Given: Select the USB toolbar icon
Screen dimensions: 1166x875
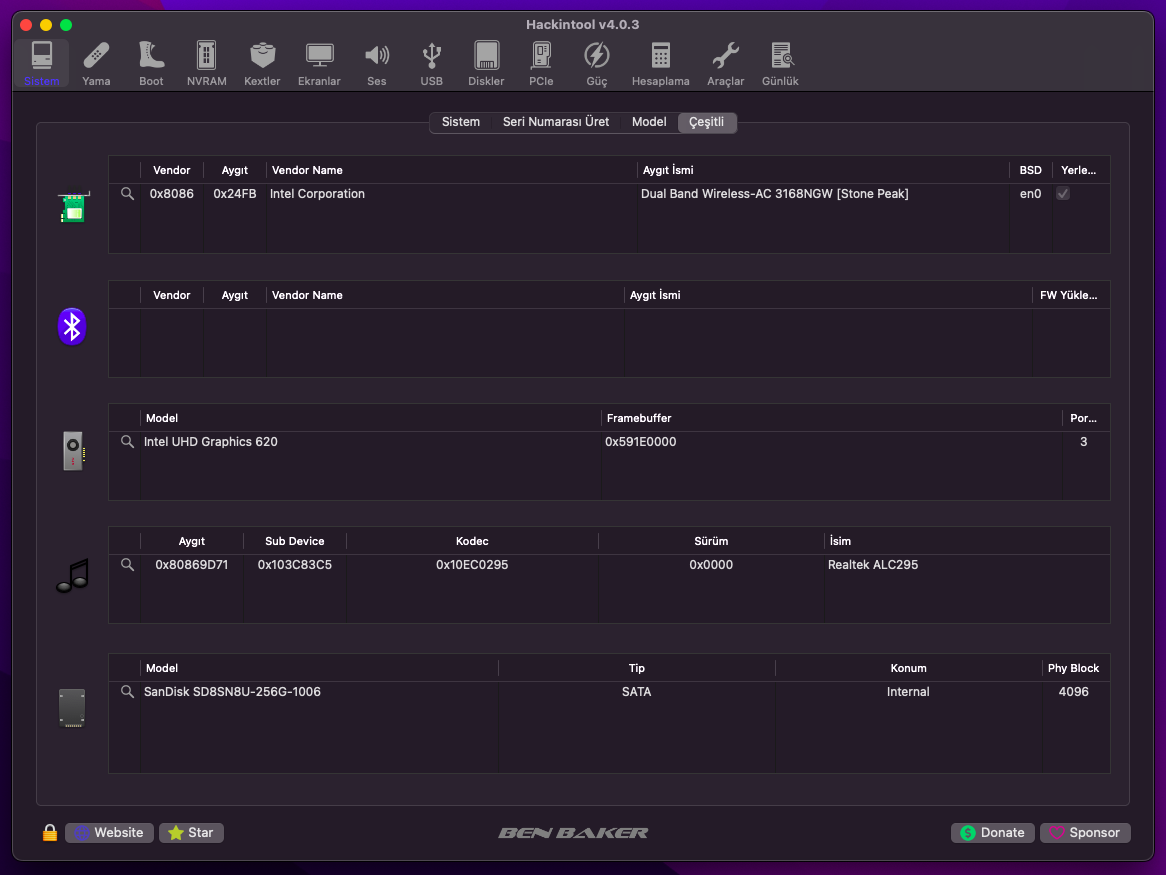Looking at the screenshot, I should (431, 63).
